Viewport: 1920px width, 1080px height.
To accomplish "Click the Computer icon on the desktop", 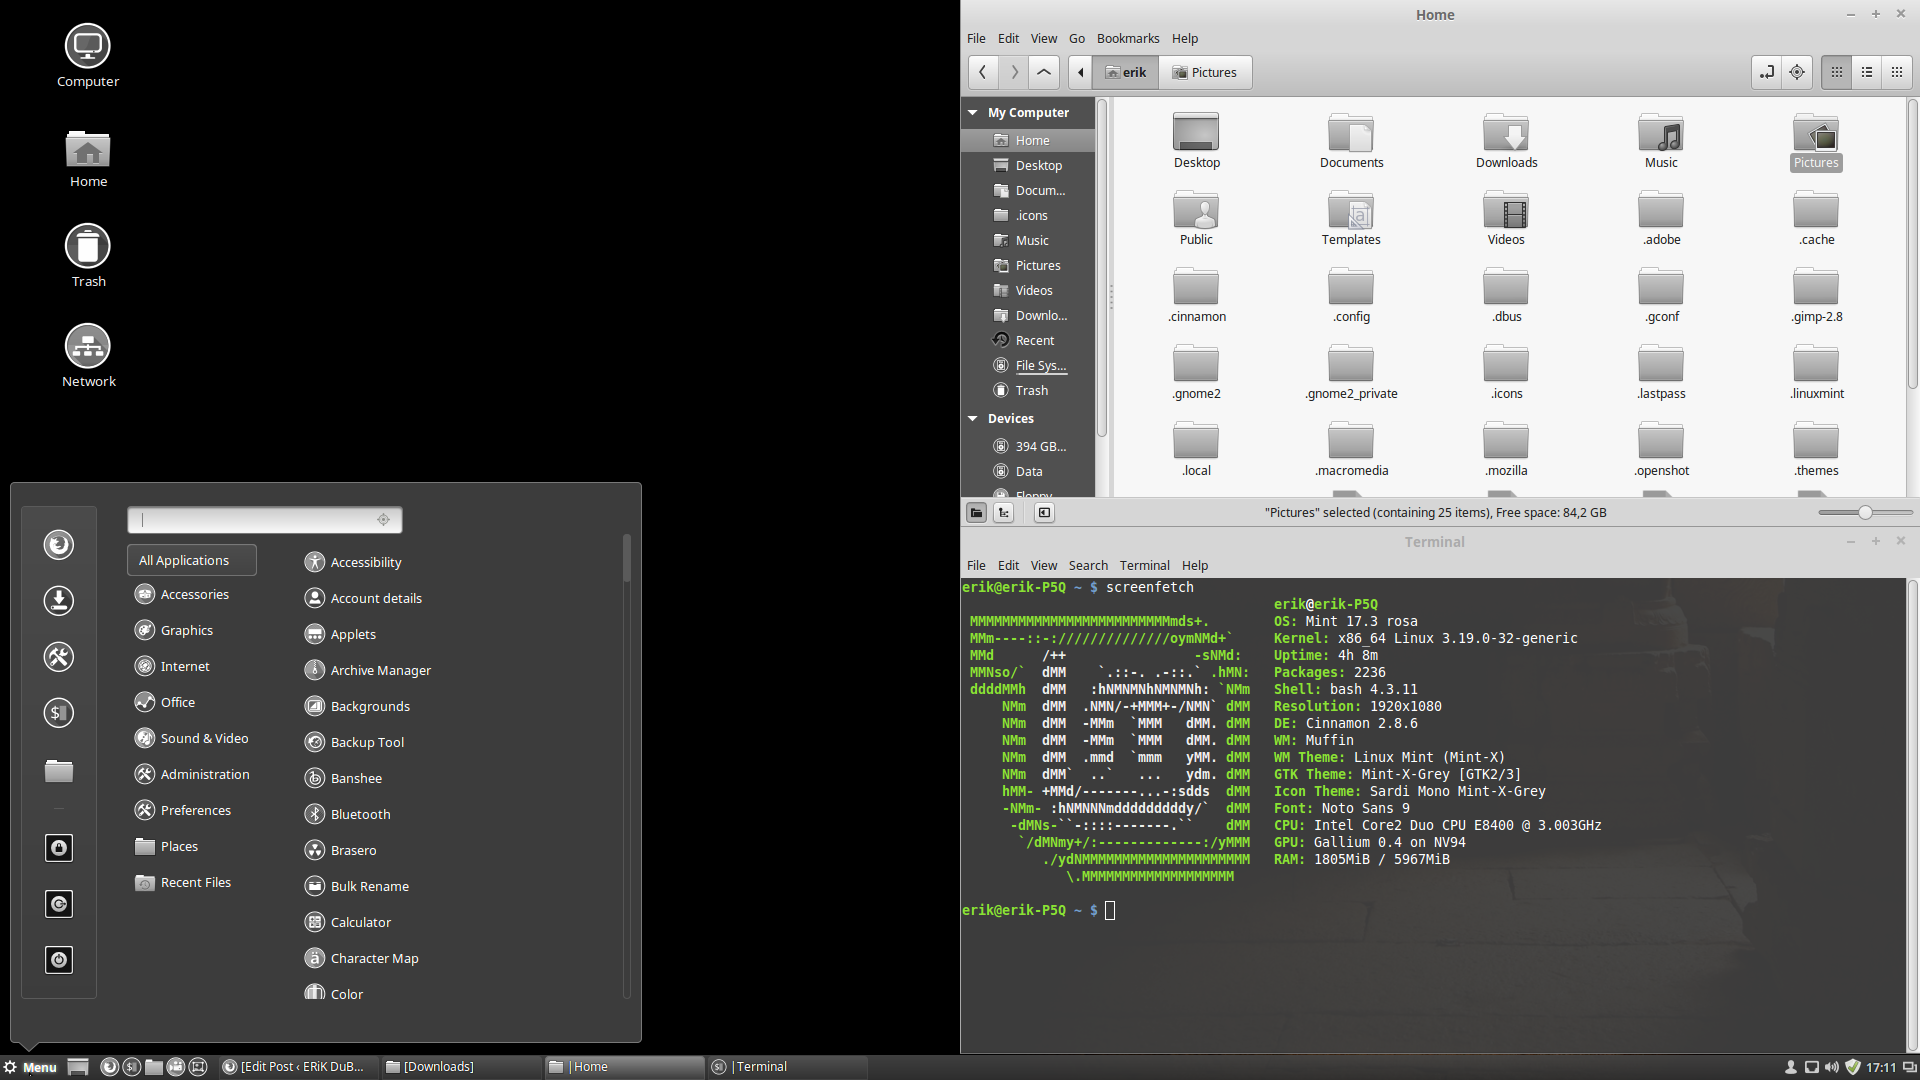I will 87,47.
